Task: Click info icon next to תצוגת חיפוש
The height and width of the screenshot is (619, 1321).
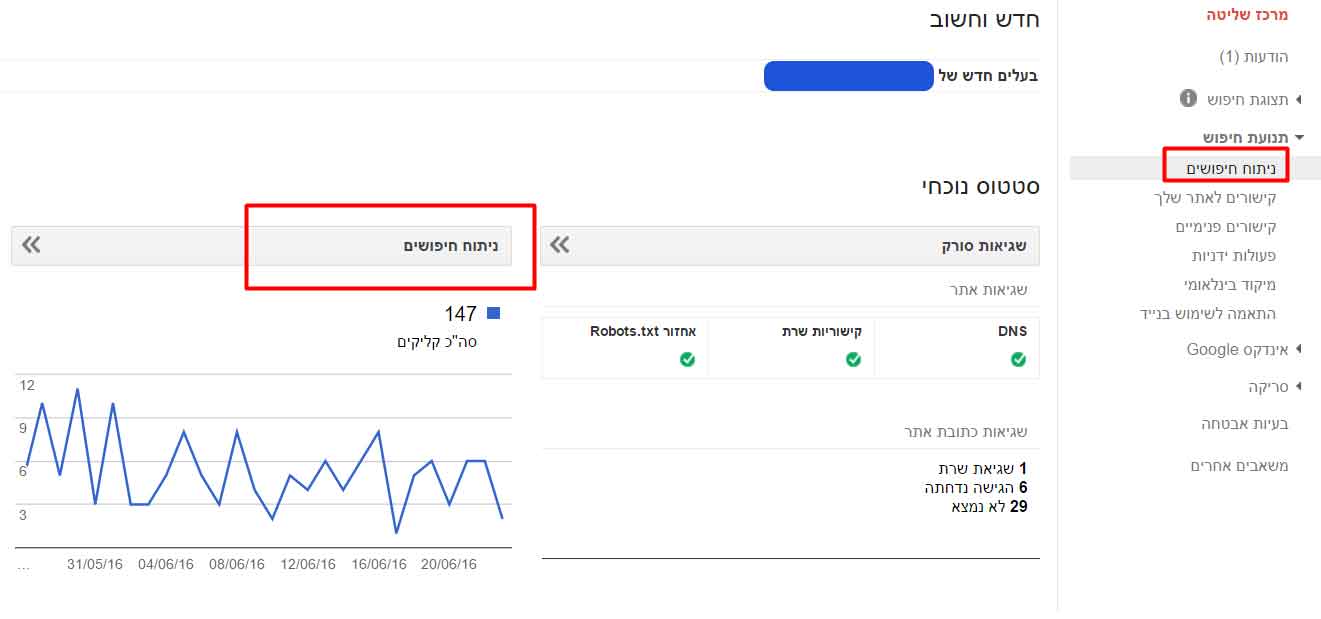Action: point(1188,98)
